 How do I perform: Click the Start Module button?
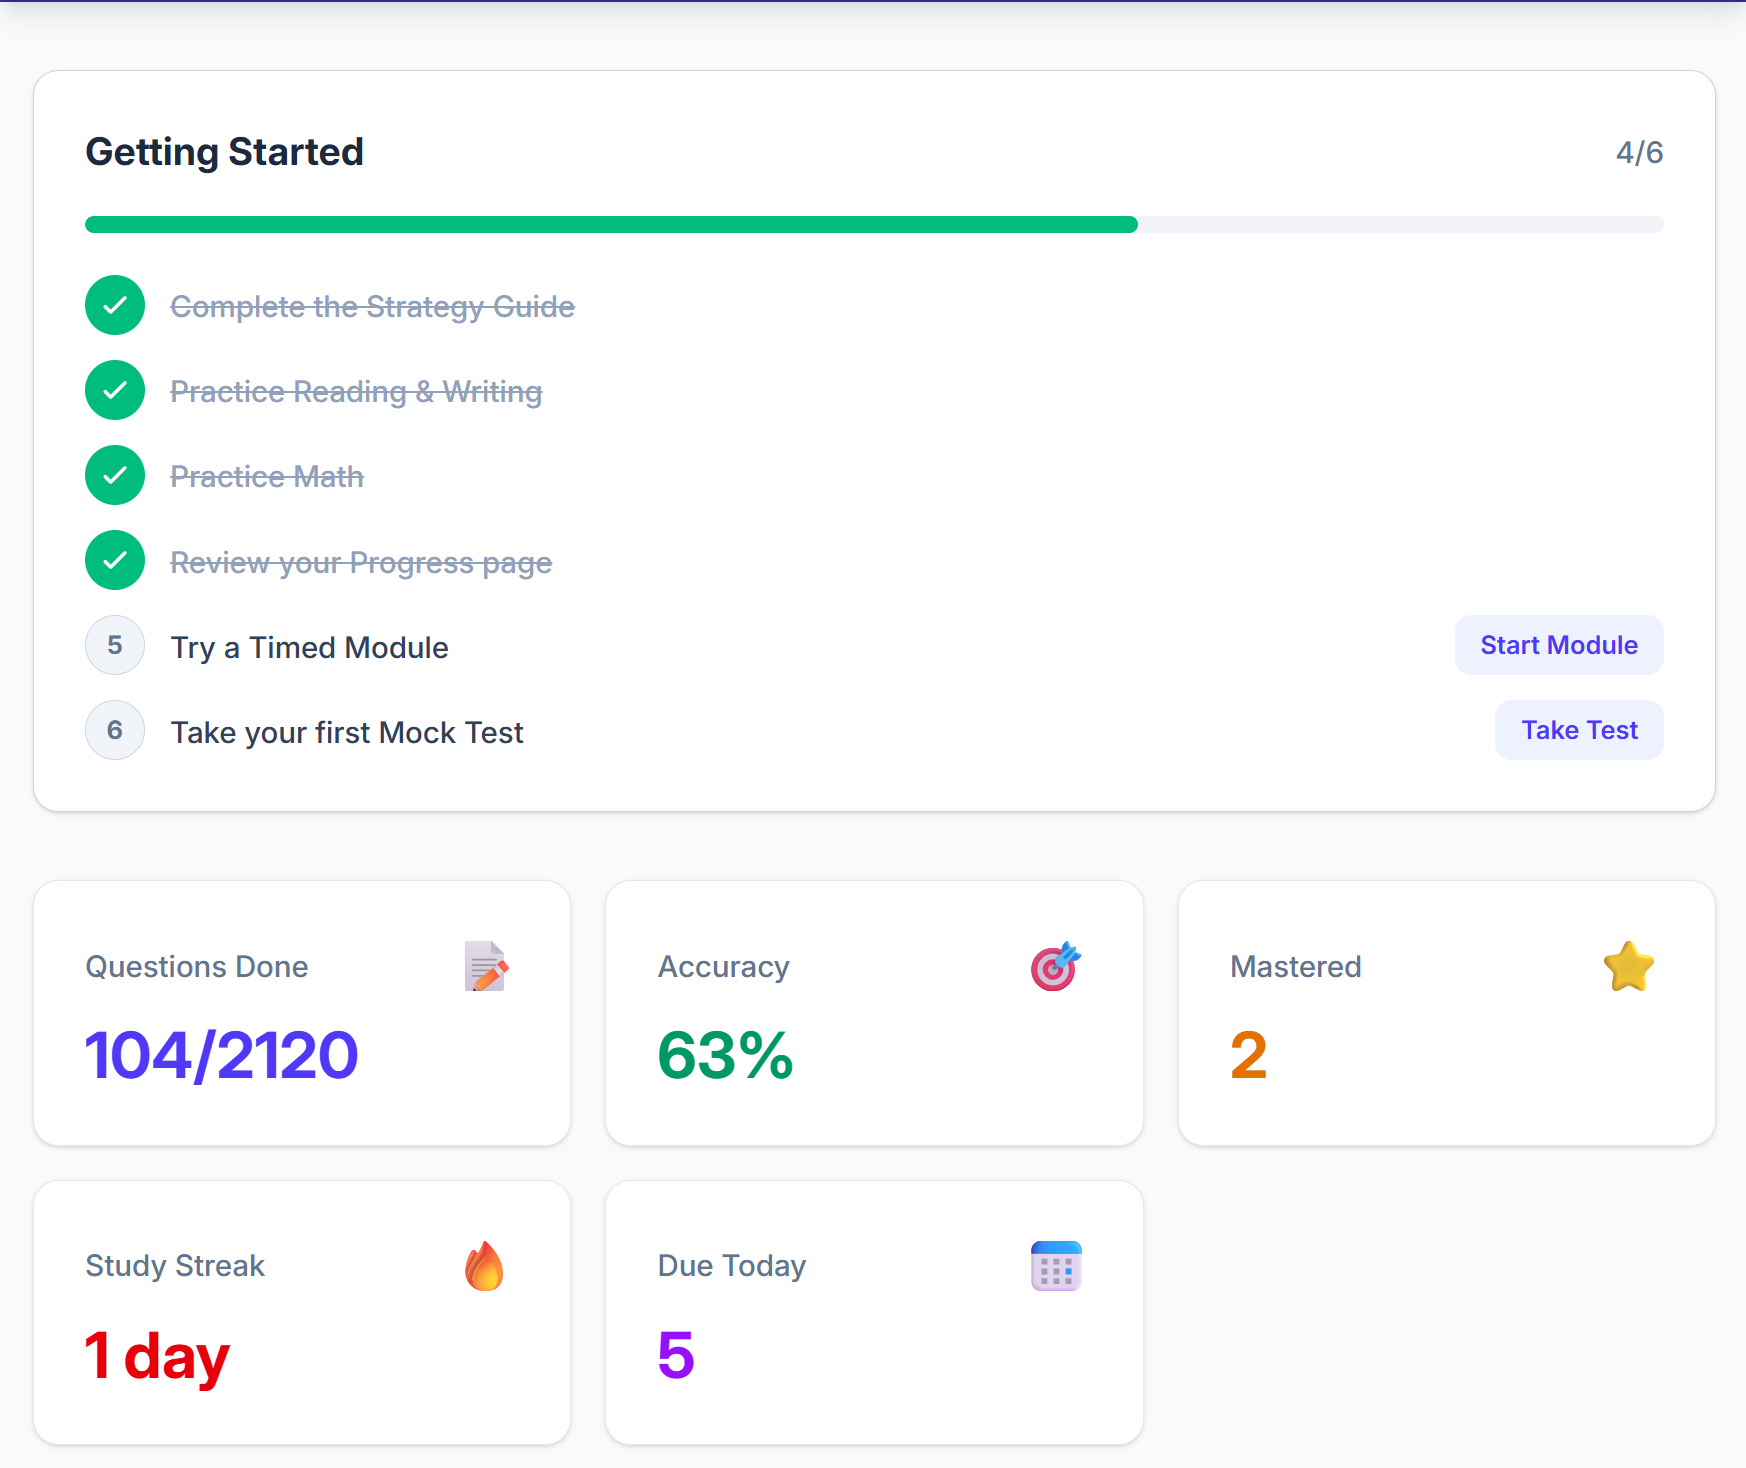(x=1559, y=645)
